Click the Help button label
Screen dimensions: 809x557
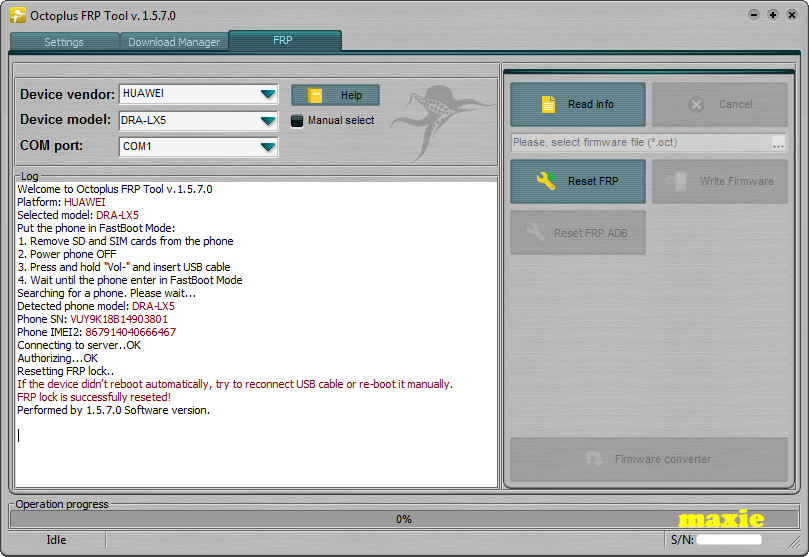coord(351,95)
